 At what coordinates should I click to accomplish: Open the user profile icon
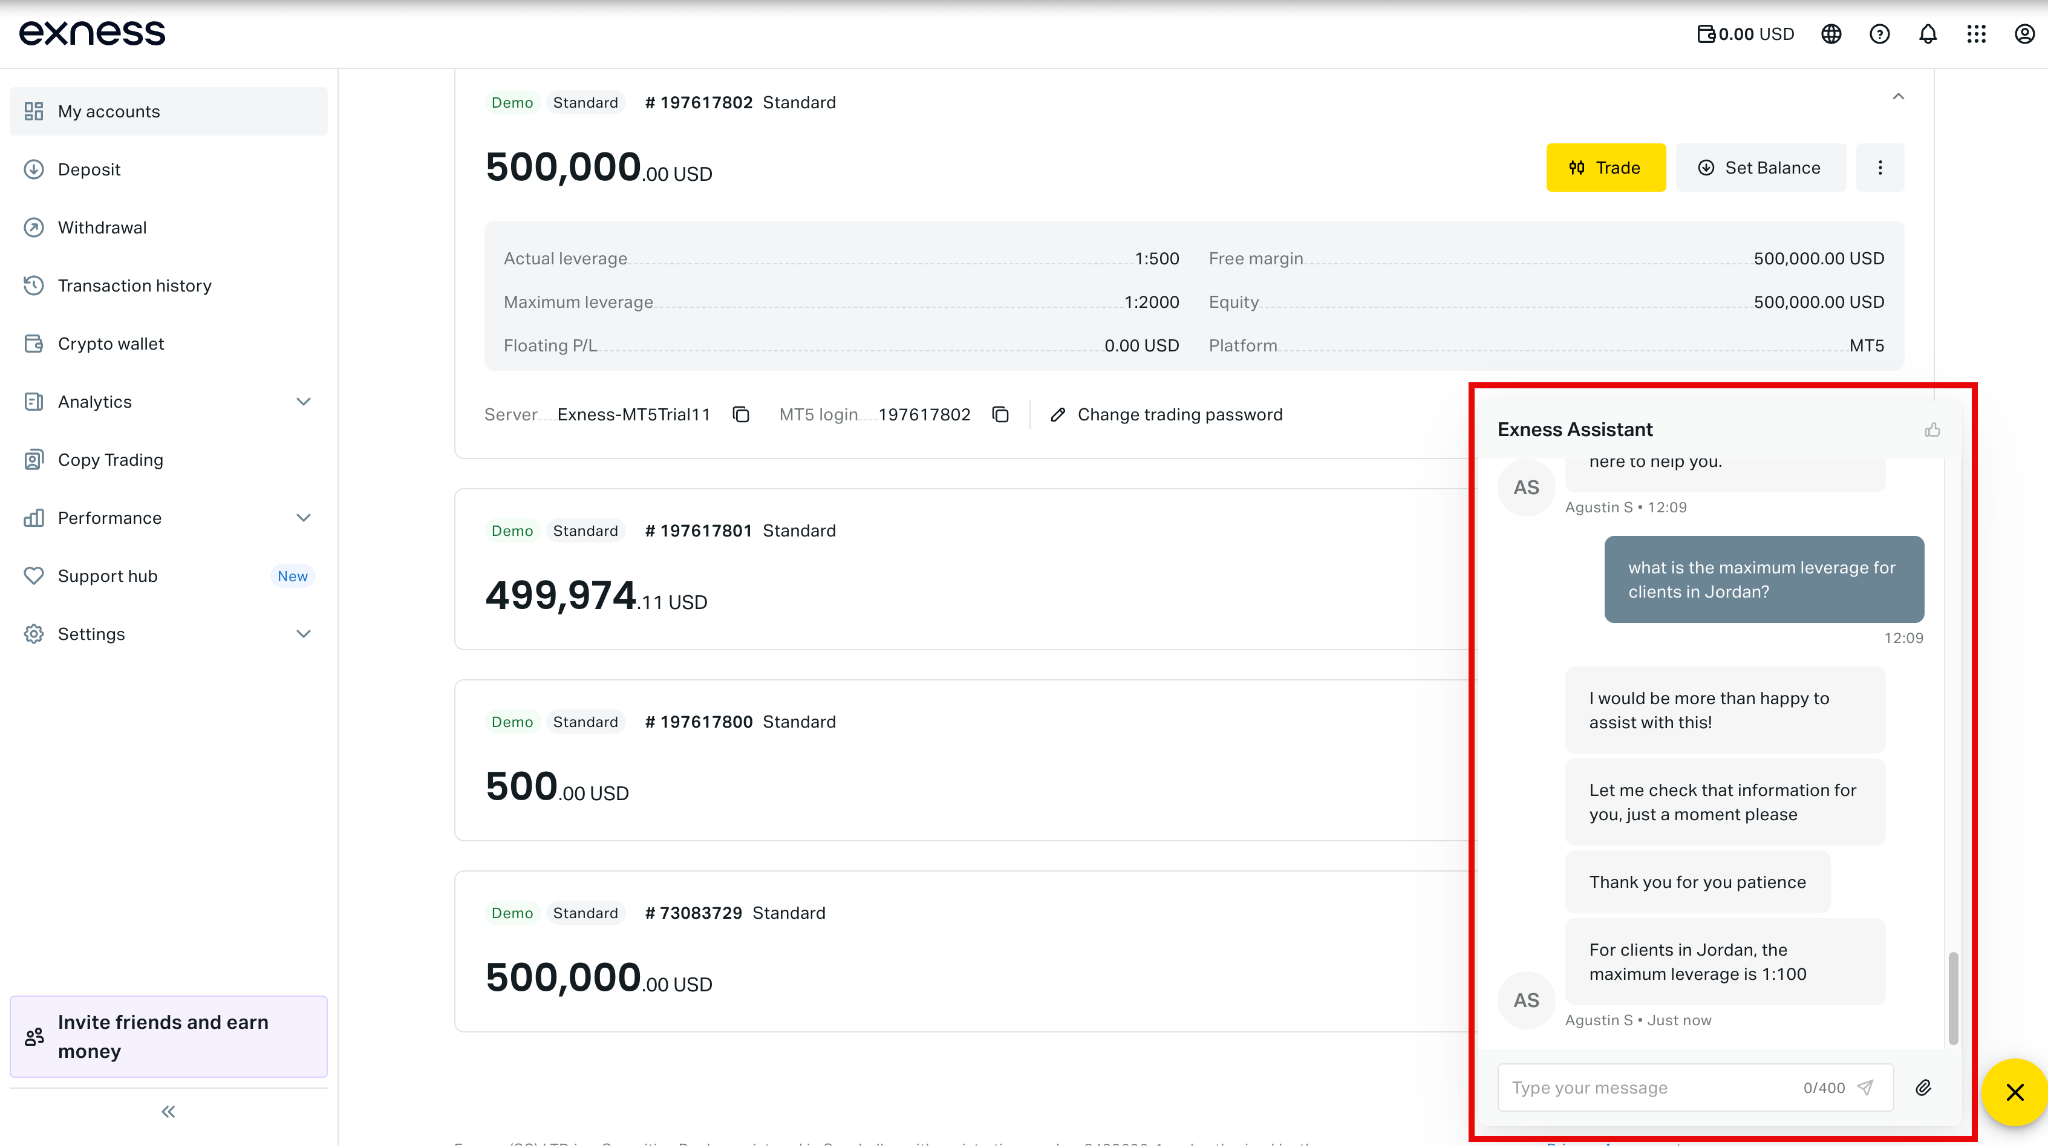pyautogui.click(x=2024, y=34)
